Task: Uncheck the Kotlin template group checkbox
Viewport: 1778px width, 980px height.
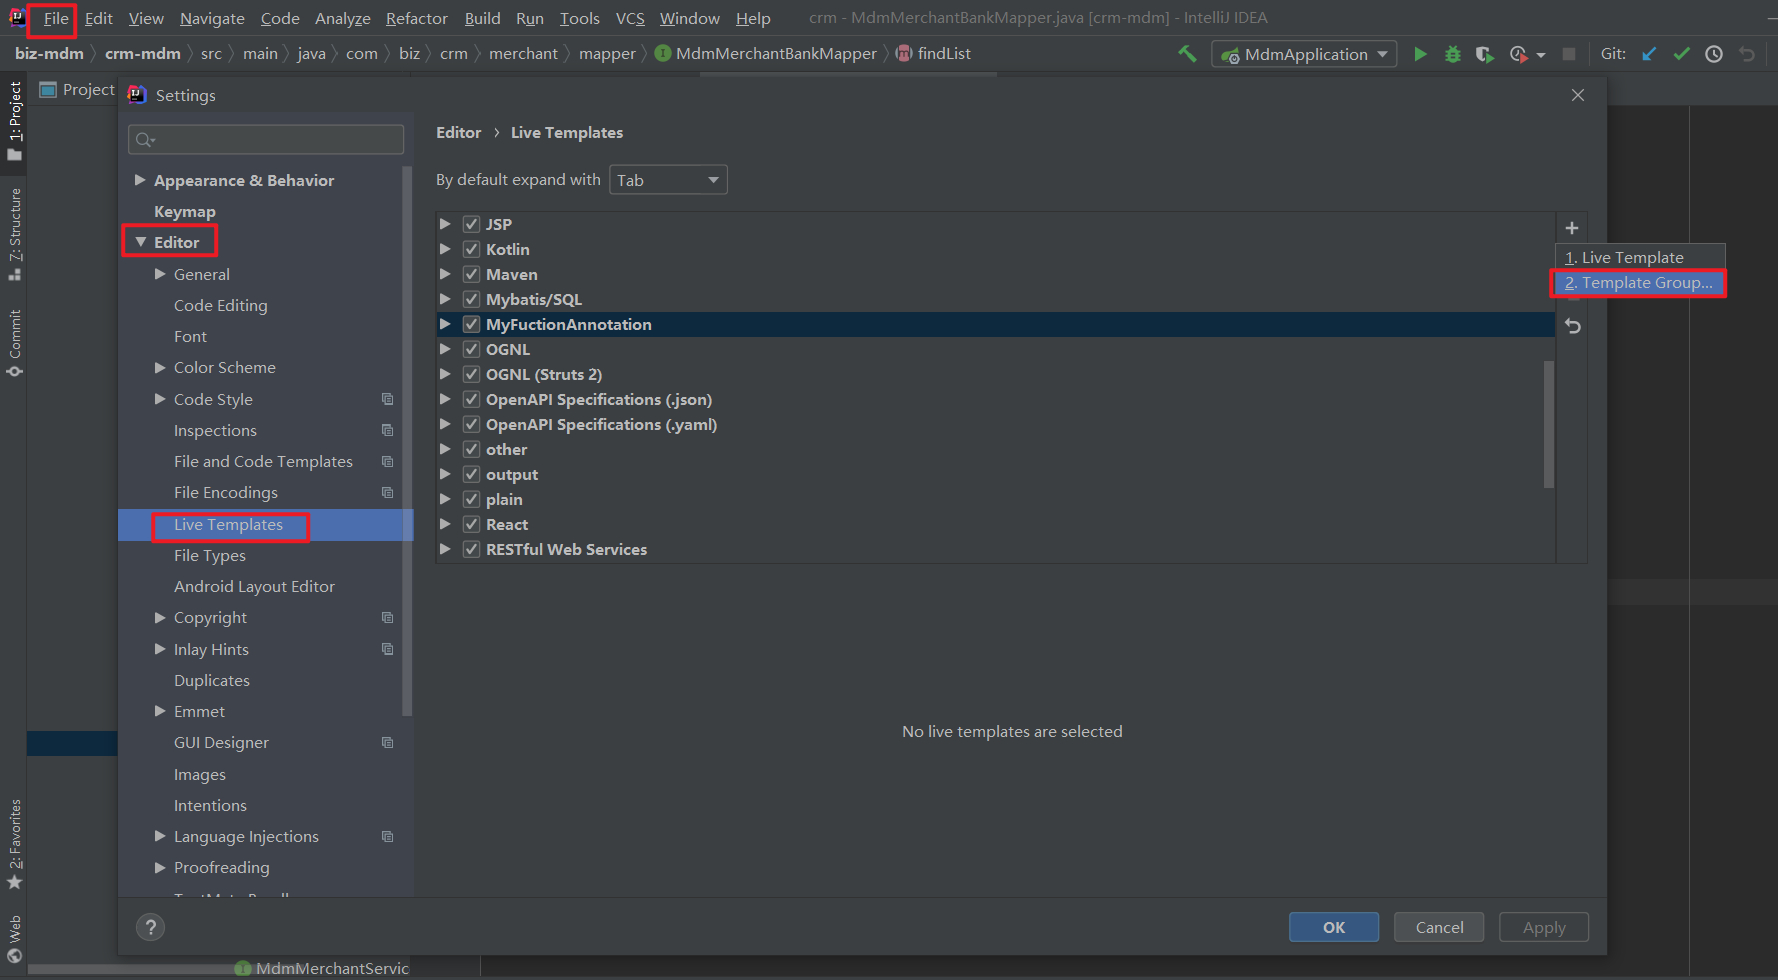Action: (x=471, y=249)
